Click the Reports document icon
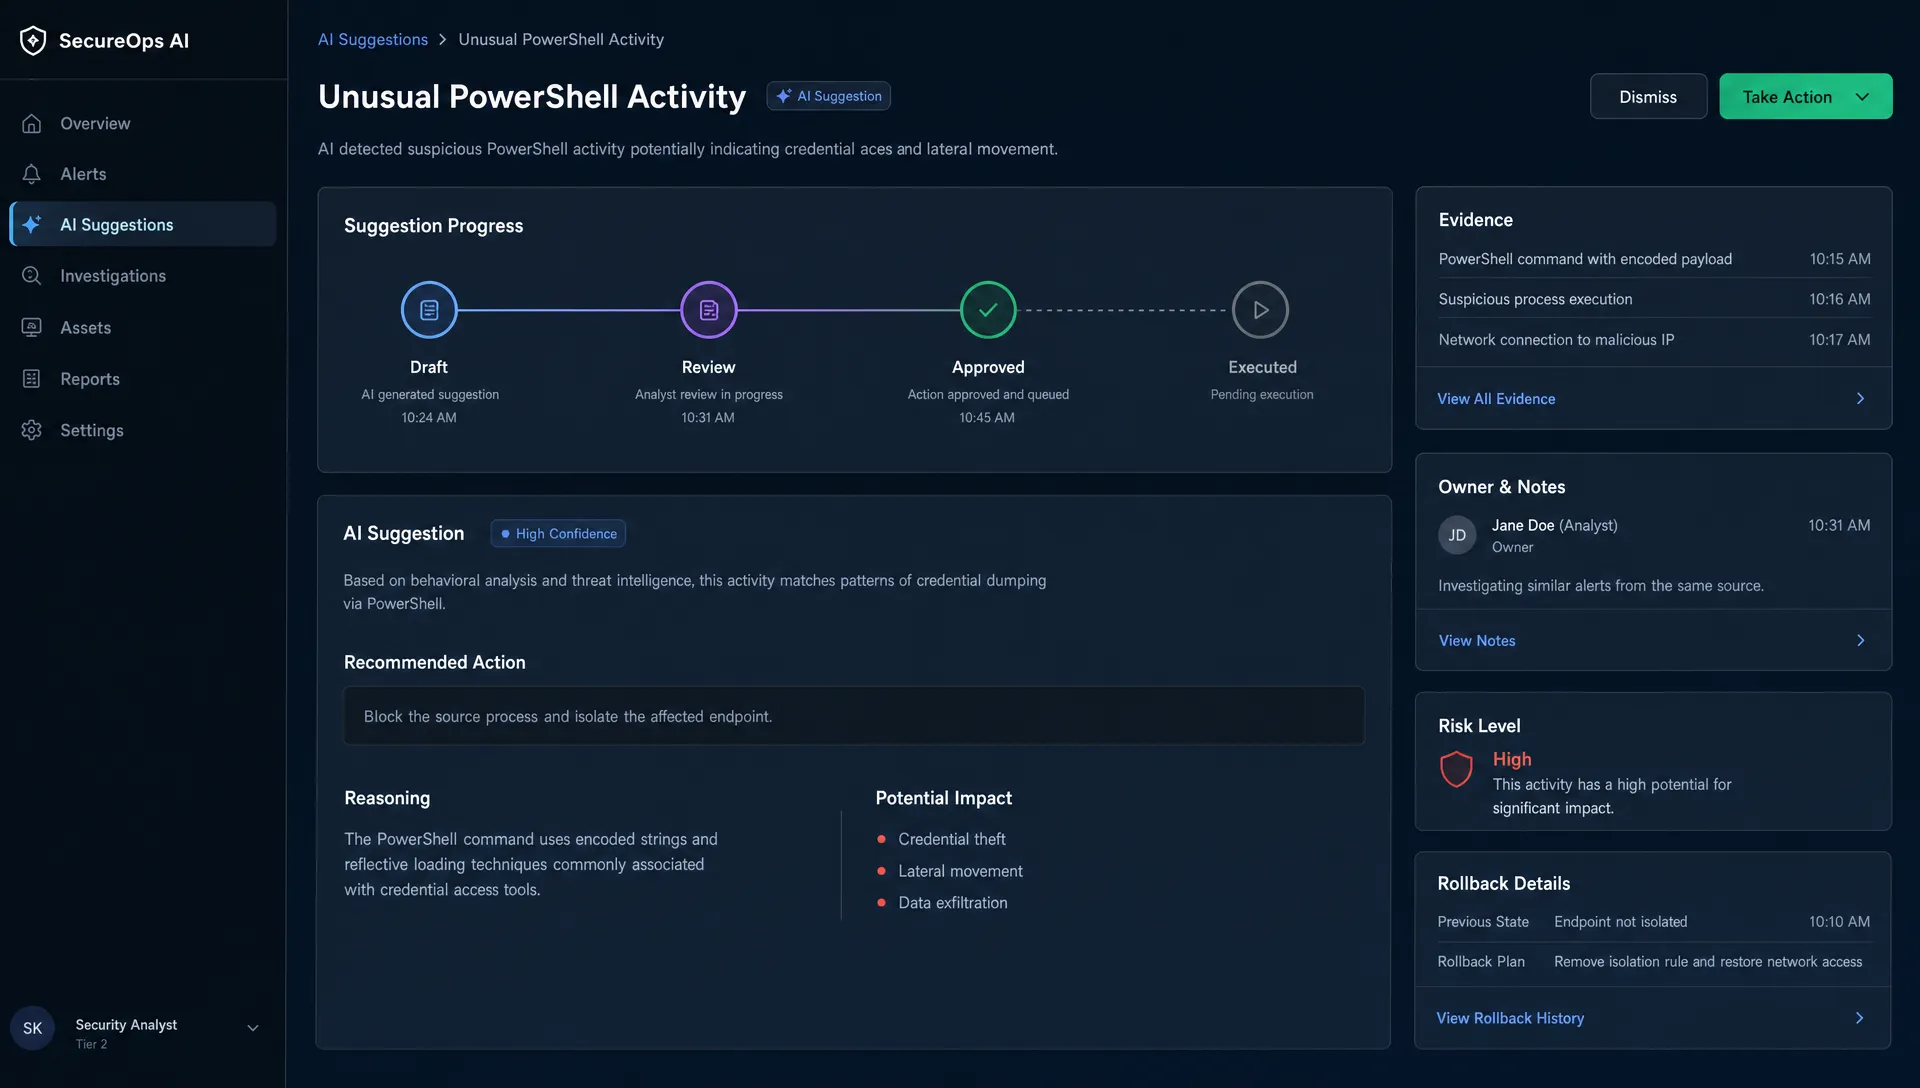 tap(32, 379)
